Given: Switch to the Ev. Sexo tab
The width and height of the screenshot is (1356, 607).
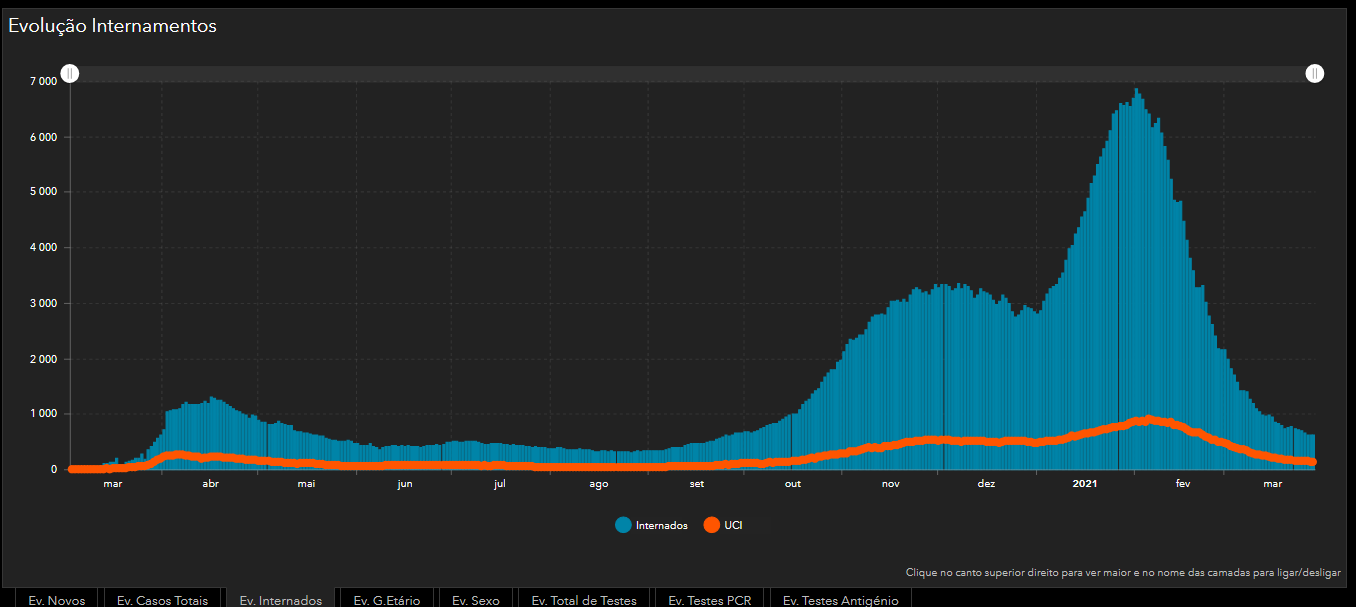Looking at the screenshot, I should [475, 599].
